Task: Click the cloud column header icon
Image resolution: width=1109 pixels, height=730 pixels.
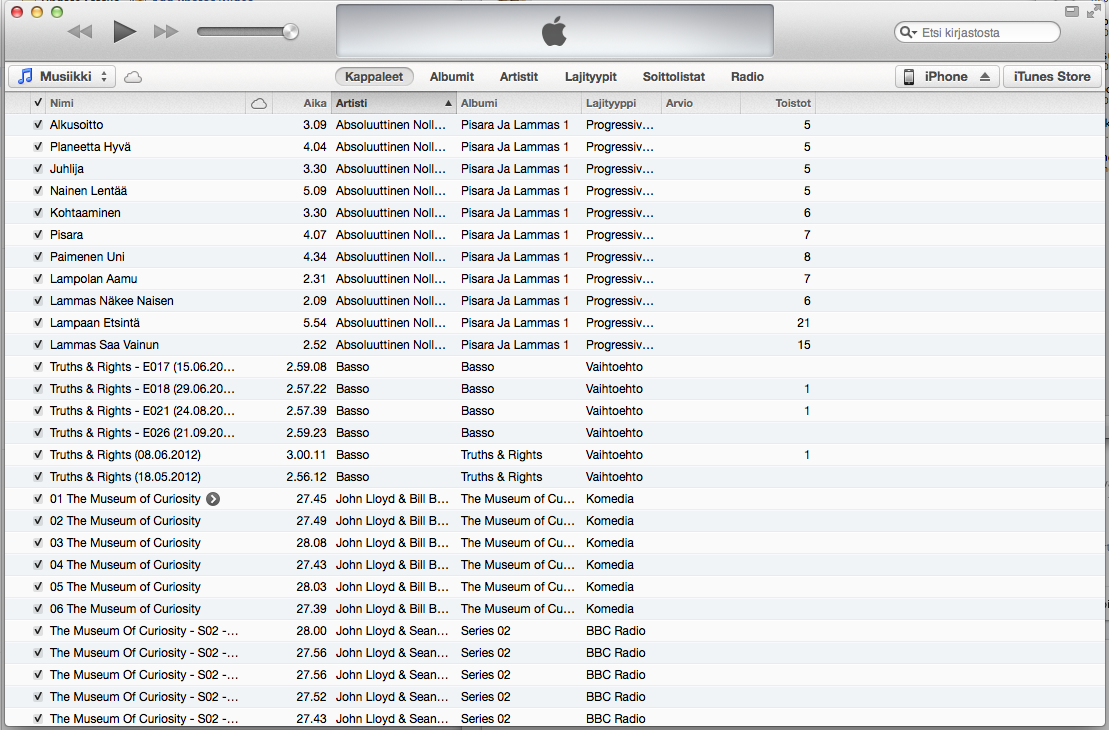Action: click(259, 103)
